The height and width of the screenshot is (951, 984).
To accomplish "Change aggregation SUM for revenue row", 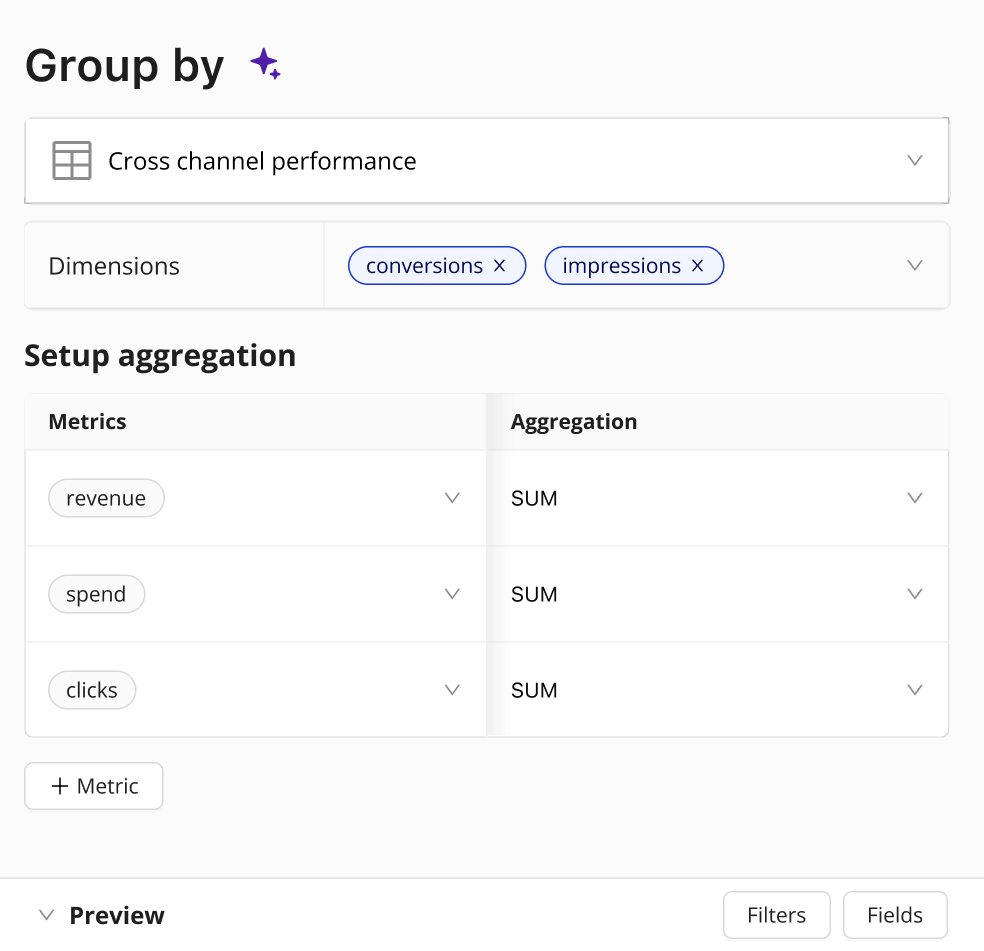I will pyautogui.click(x=914, y=498).
